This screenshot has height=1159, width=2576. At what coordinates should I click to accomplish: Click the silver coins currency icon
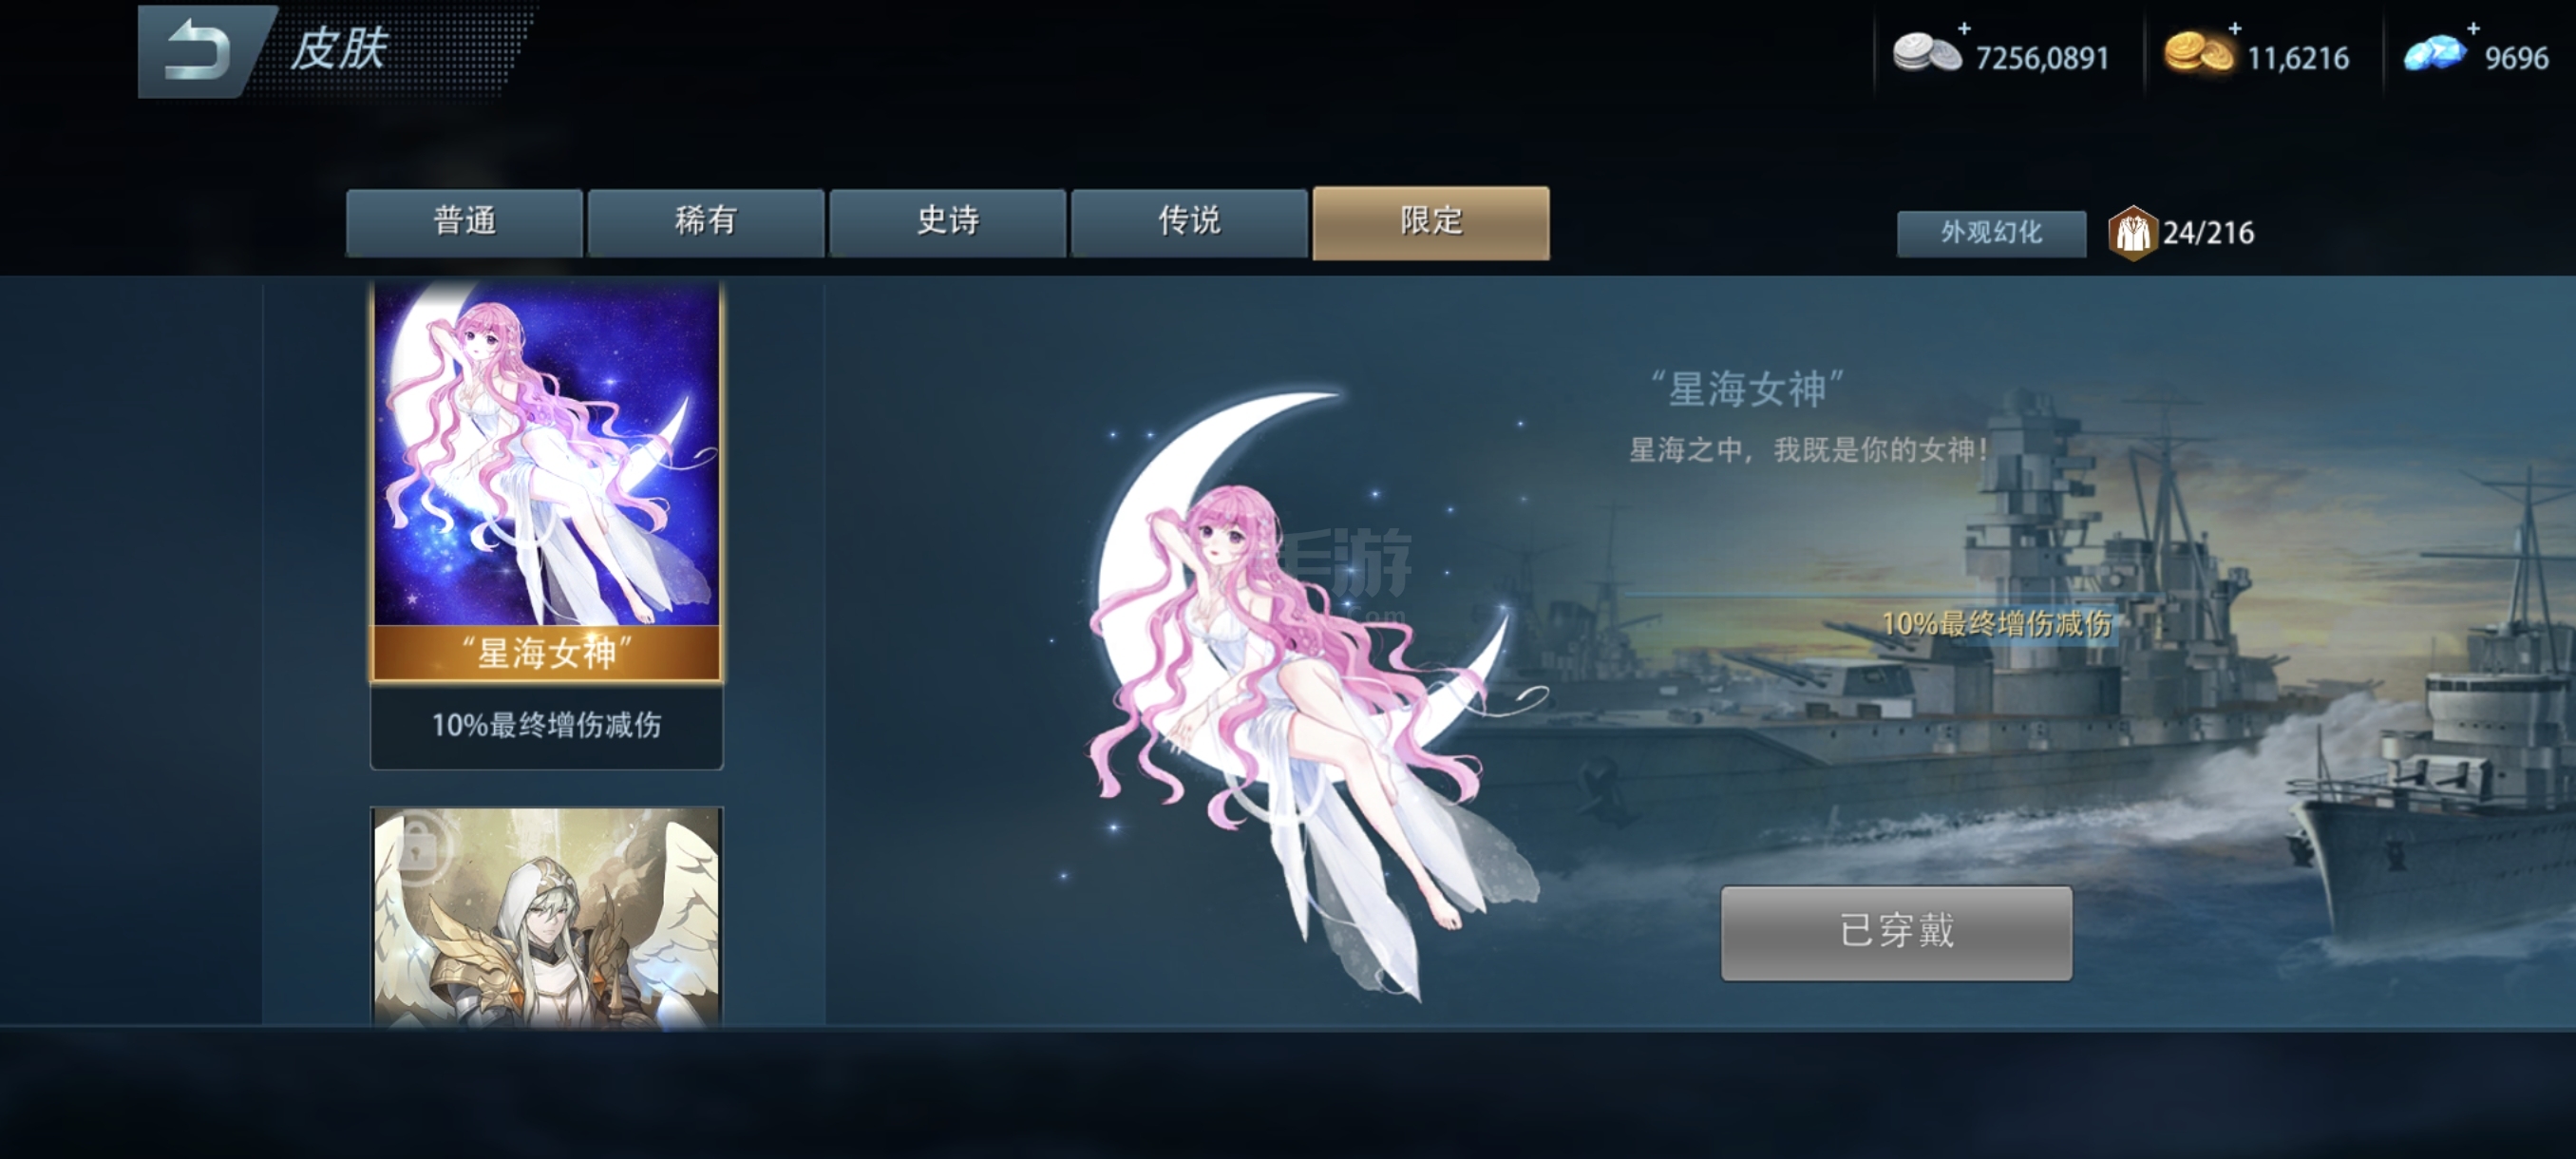(1926, 54)
